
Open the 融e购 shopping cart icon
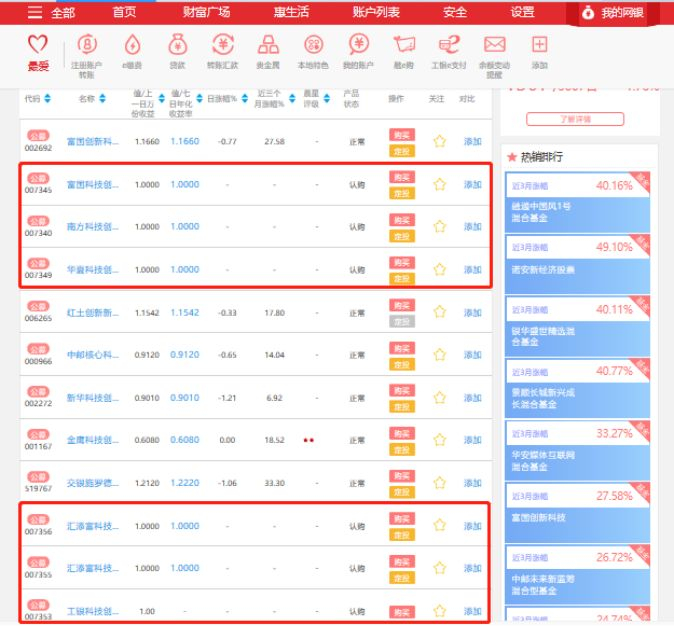click(x=404, y=44)
